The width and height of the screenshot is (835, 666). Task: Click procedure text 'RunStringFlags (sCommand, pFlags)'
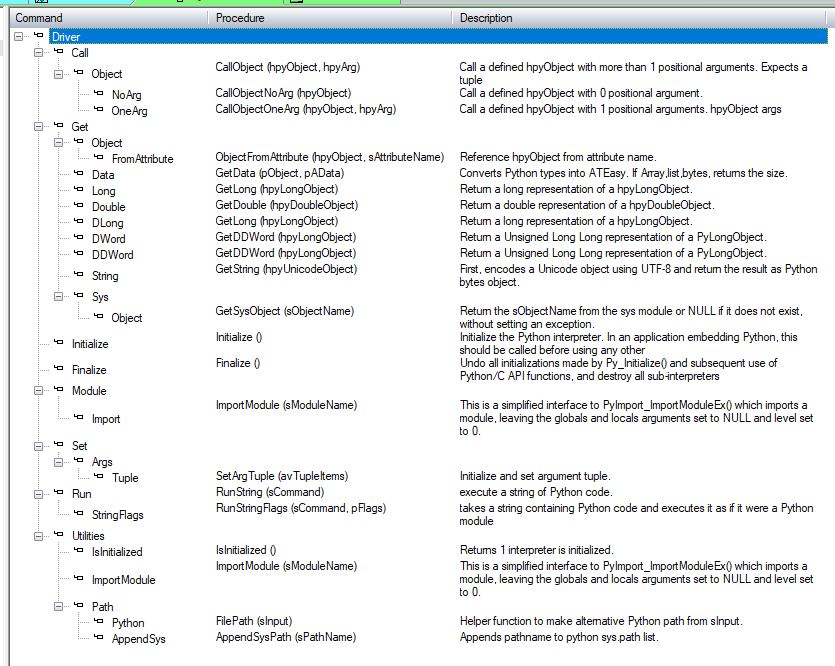pos(300,507)
